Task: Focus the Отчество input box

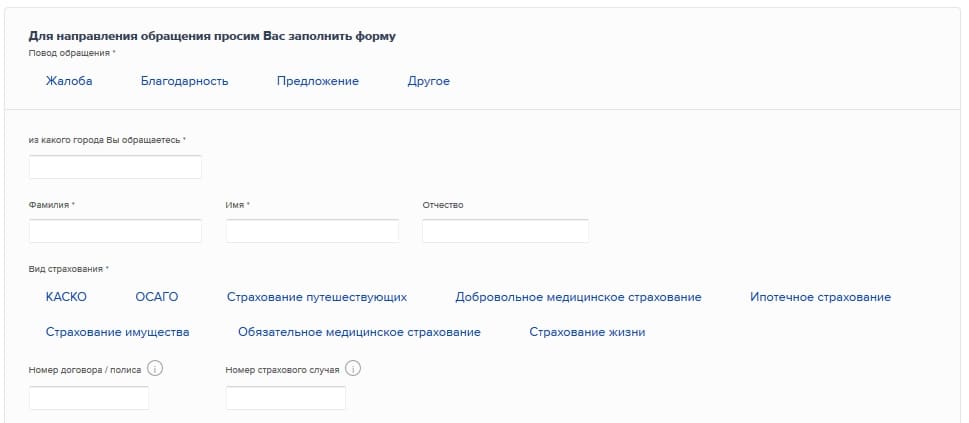Action: [x=505, y=231]
